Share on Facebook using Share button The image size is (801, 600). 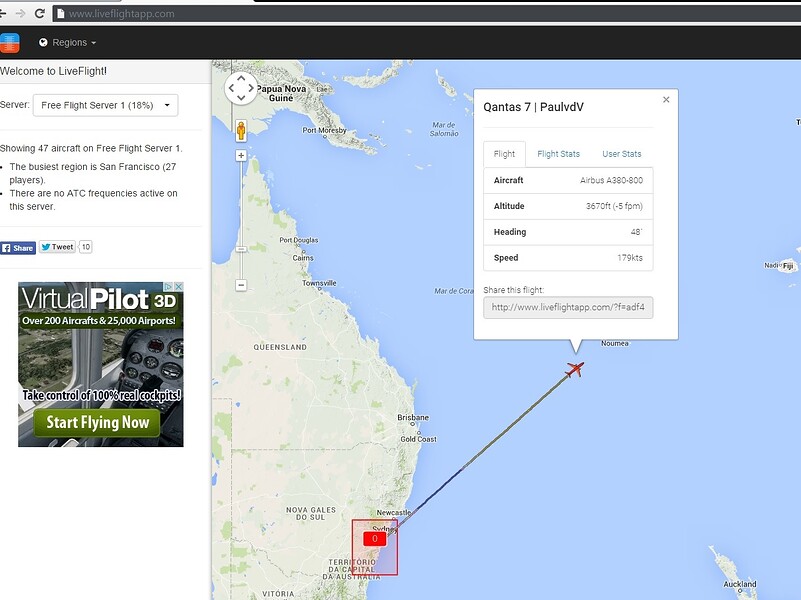click(18, 248)
